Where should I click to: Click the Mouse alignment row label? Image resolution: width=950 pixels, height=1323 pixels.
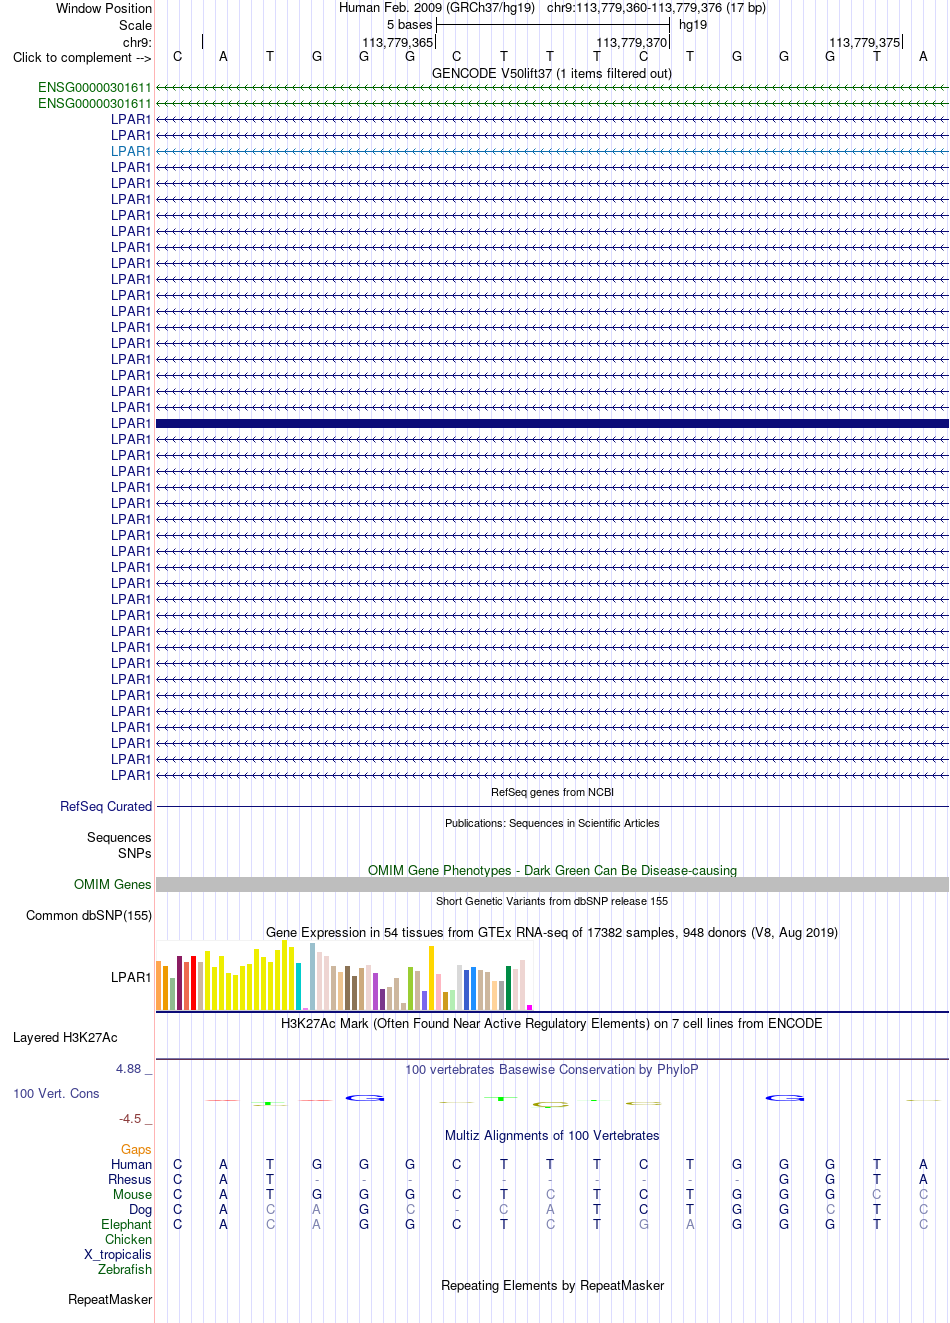(x=132, y=1194)
